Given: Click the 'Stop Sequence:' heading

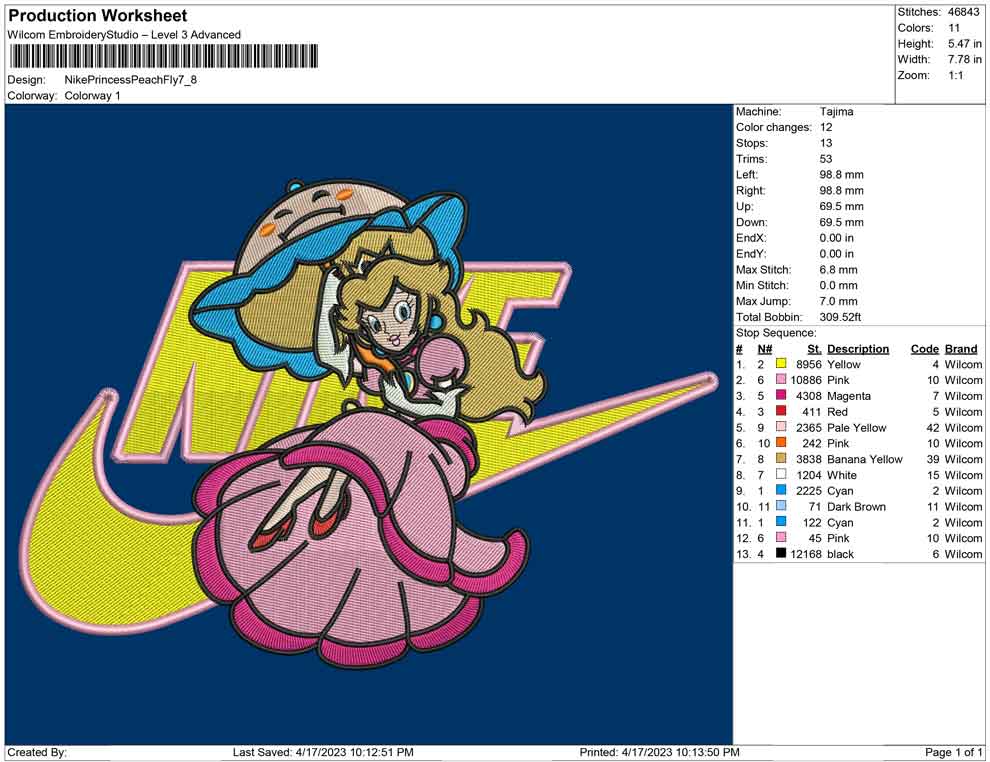Looking at the screenshot, I should (776, 333).
